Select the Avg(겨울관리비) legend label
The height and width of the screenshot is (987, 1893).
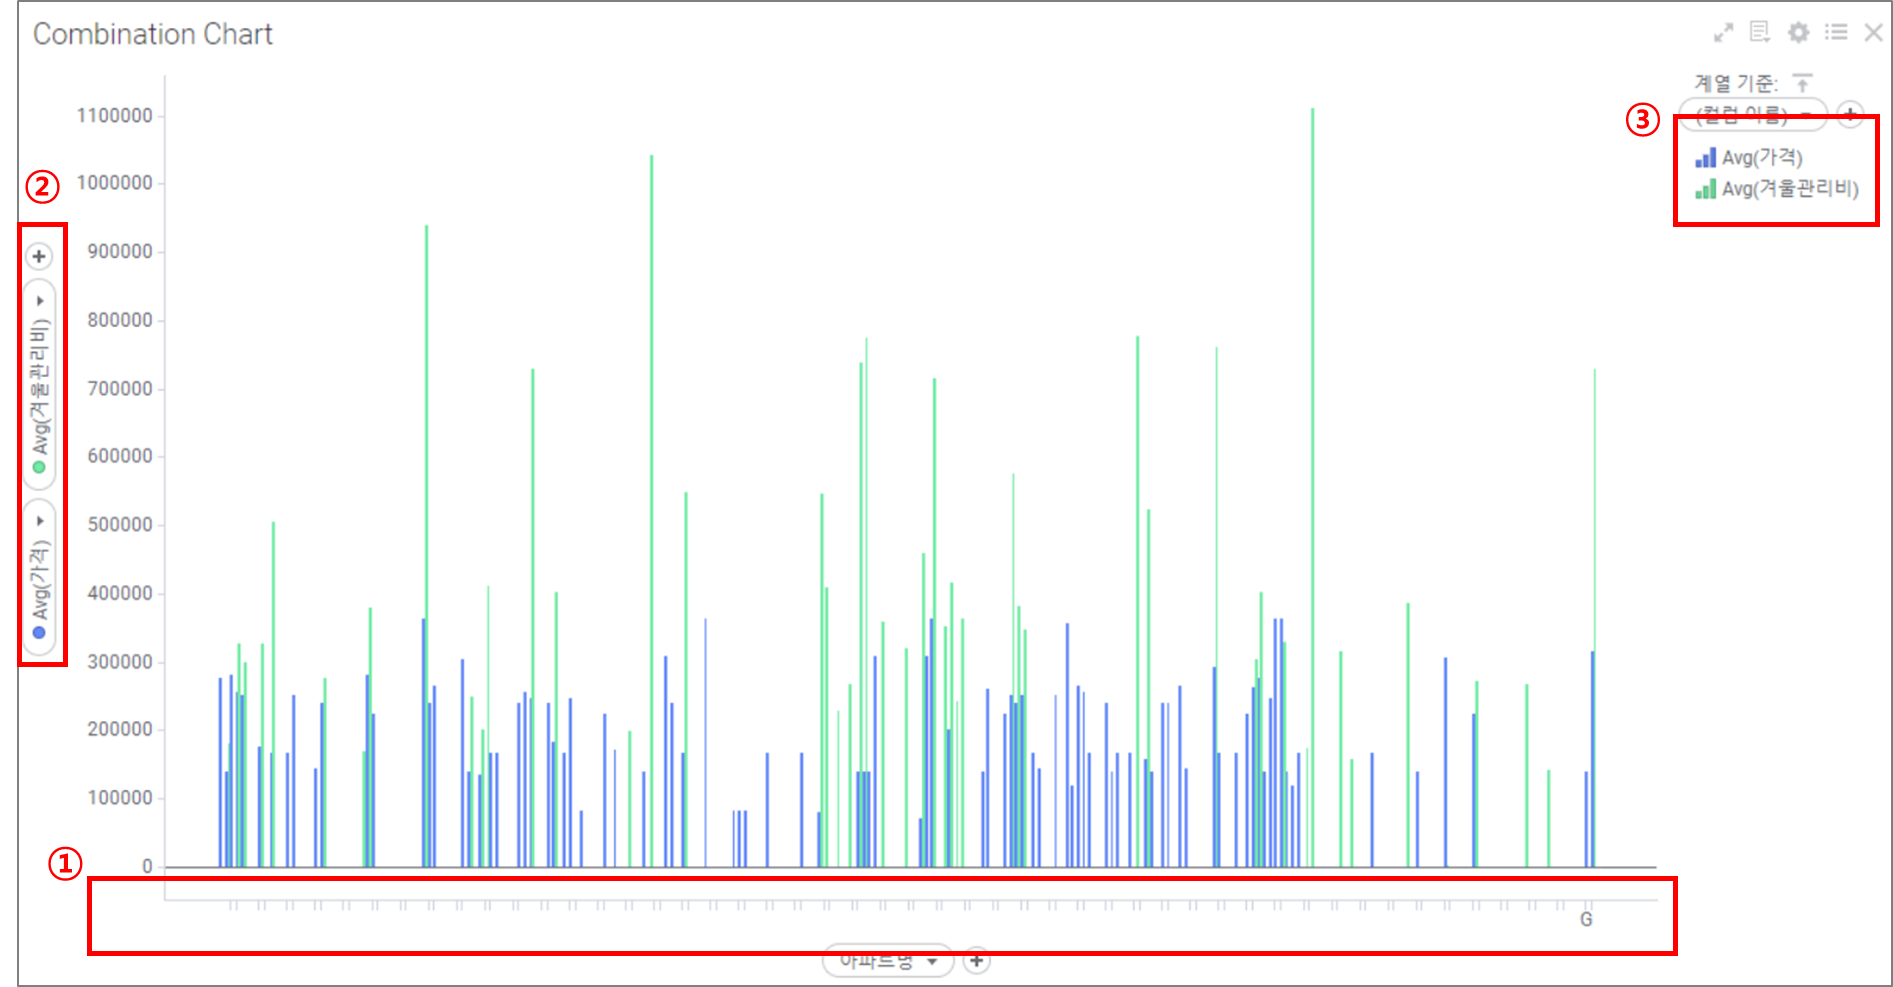(x=1790, y=188)
